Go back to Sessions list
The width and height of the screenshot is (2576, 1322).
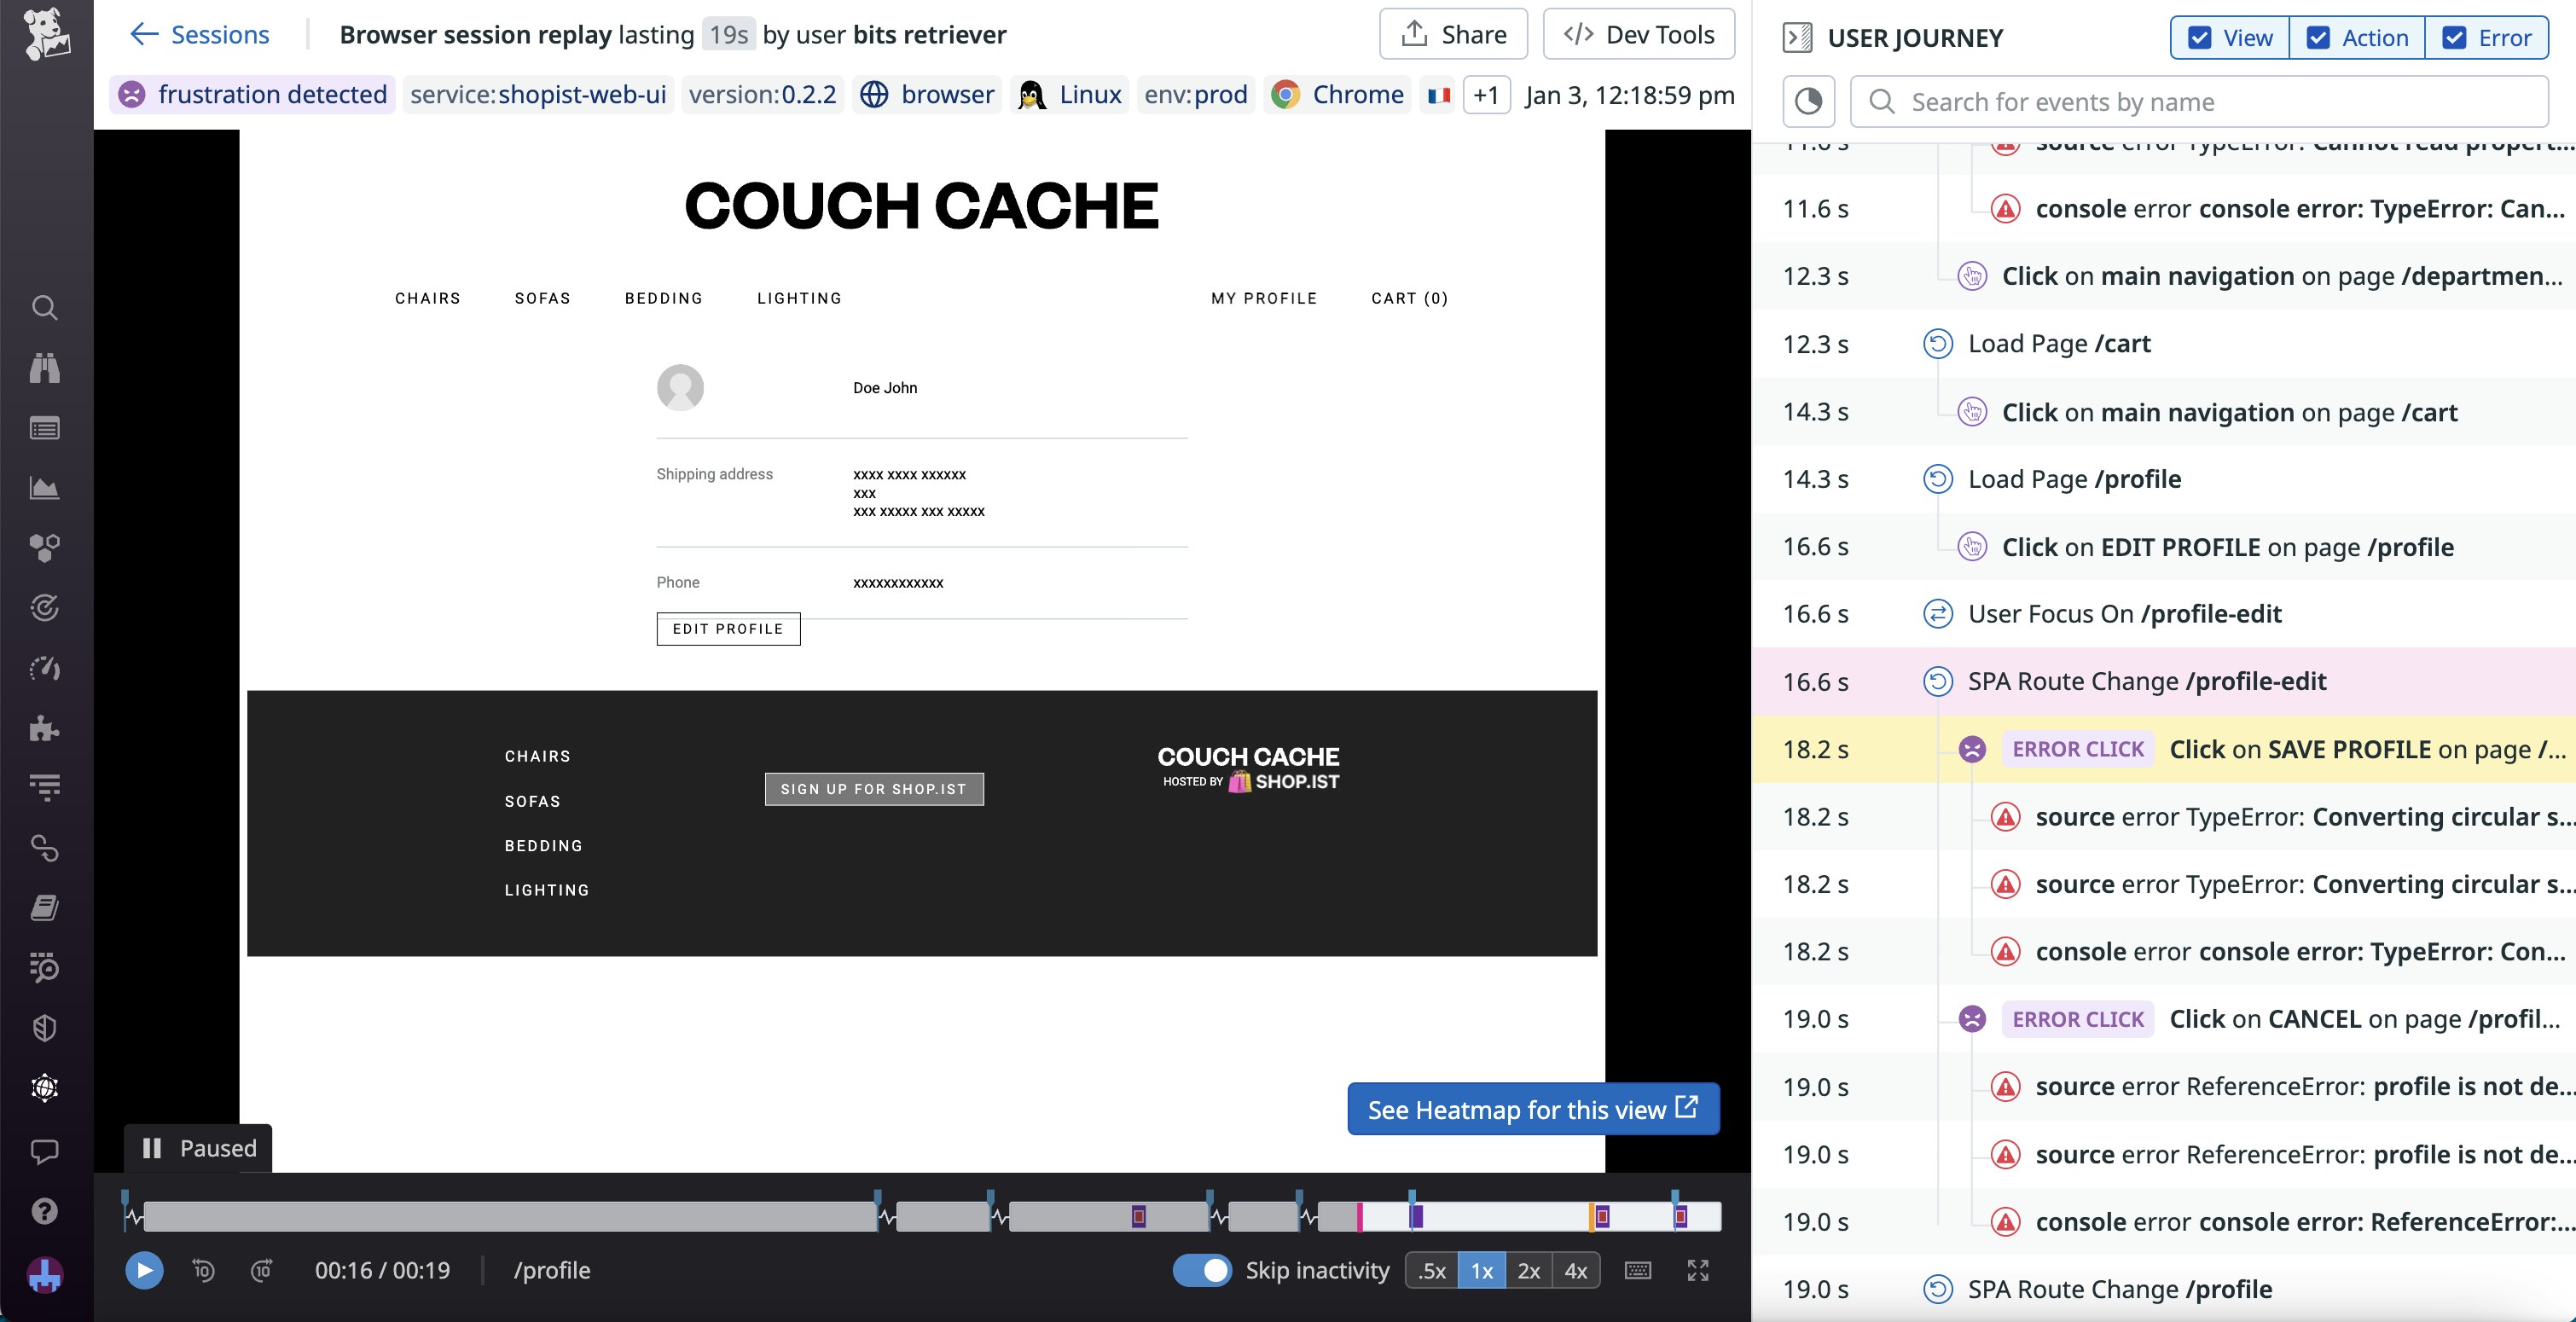(199, 34)
